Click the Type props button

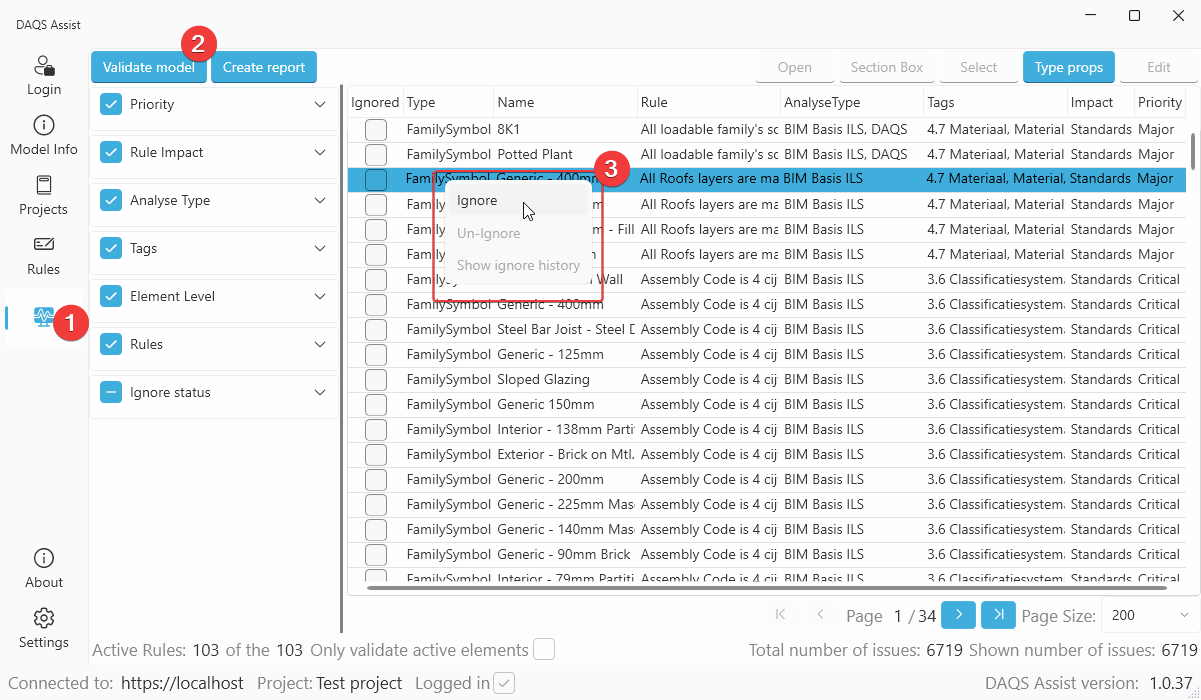[1068, 67]
